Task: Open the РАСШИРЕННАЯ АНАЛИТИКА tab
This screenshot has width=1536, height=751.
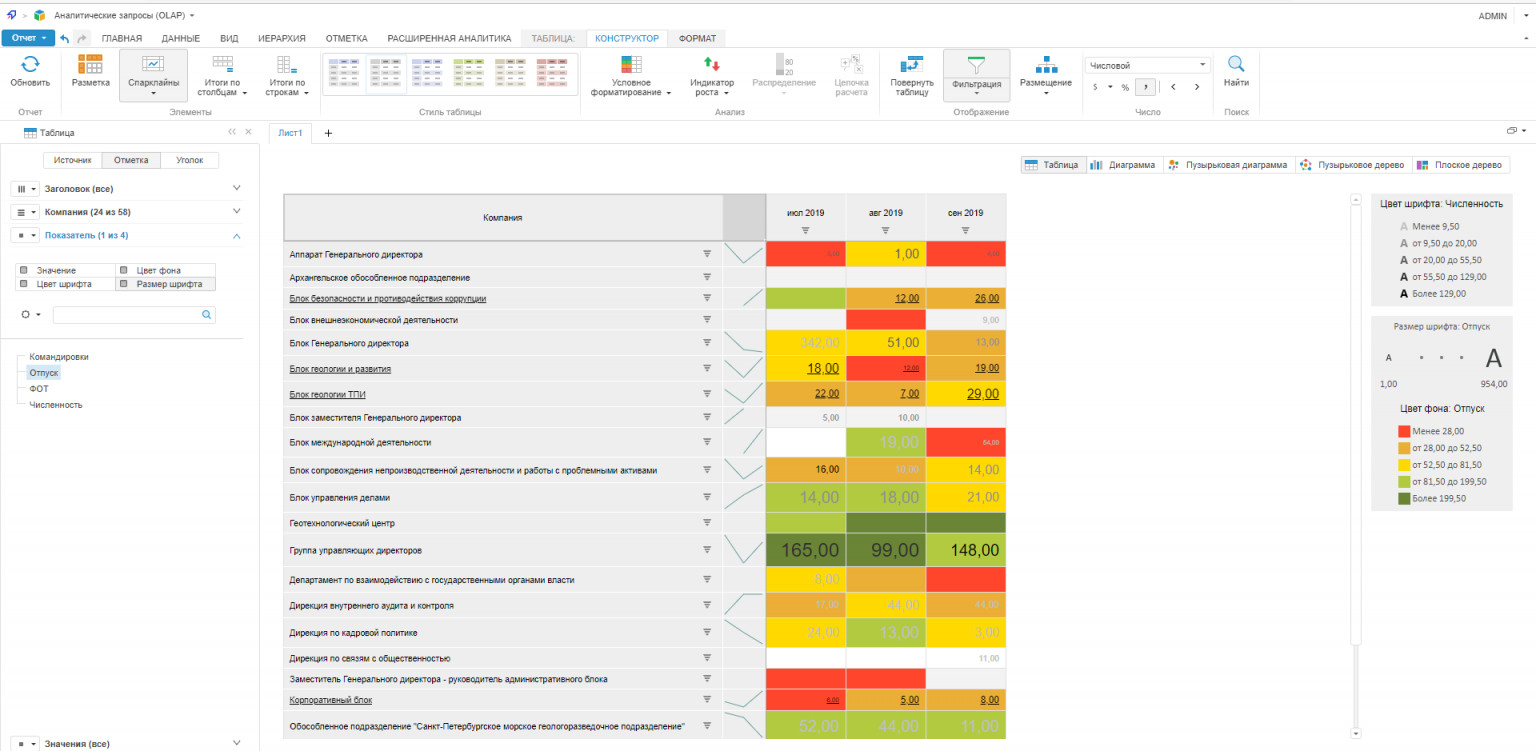Action: coord(449,38)
